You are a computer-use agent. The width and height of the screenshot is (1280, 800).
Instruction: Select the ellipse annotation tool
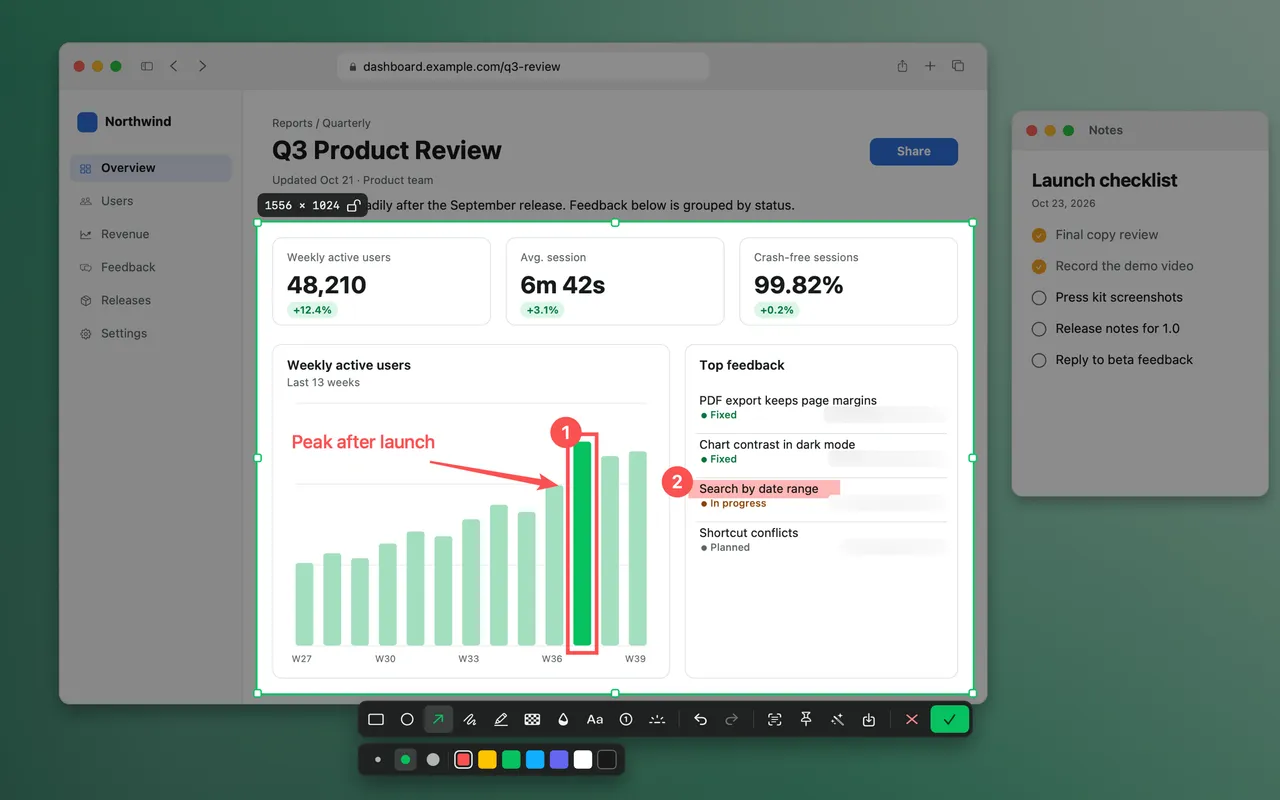pyautogui.click(x=407, y=719)
